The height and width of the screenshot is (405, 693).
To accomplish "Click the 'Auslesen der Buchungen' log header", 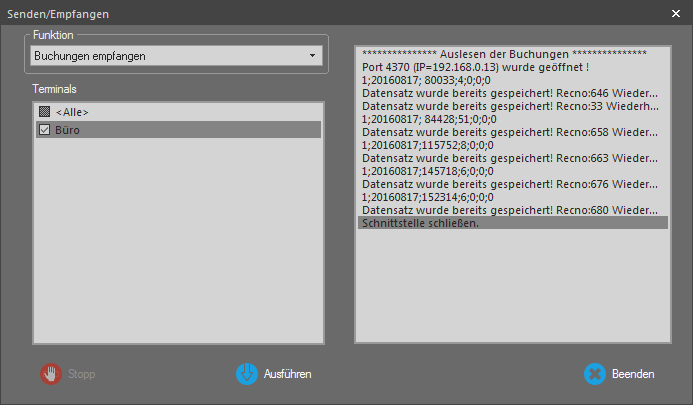I will 504,53.
